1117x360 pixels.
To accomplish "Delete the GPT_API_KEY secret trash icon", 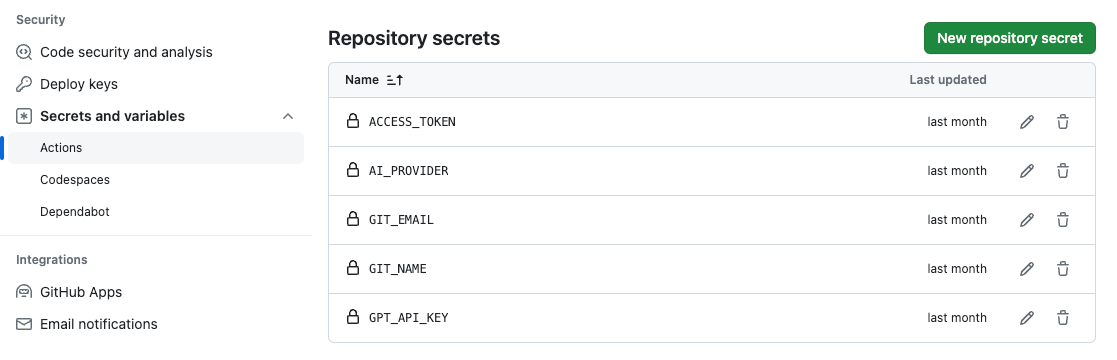I will pyautogui.click(x=1063, y=318).
